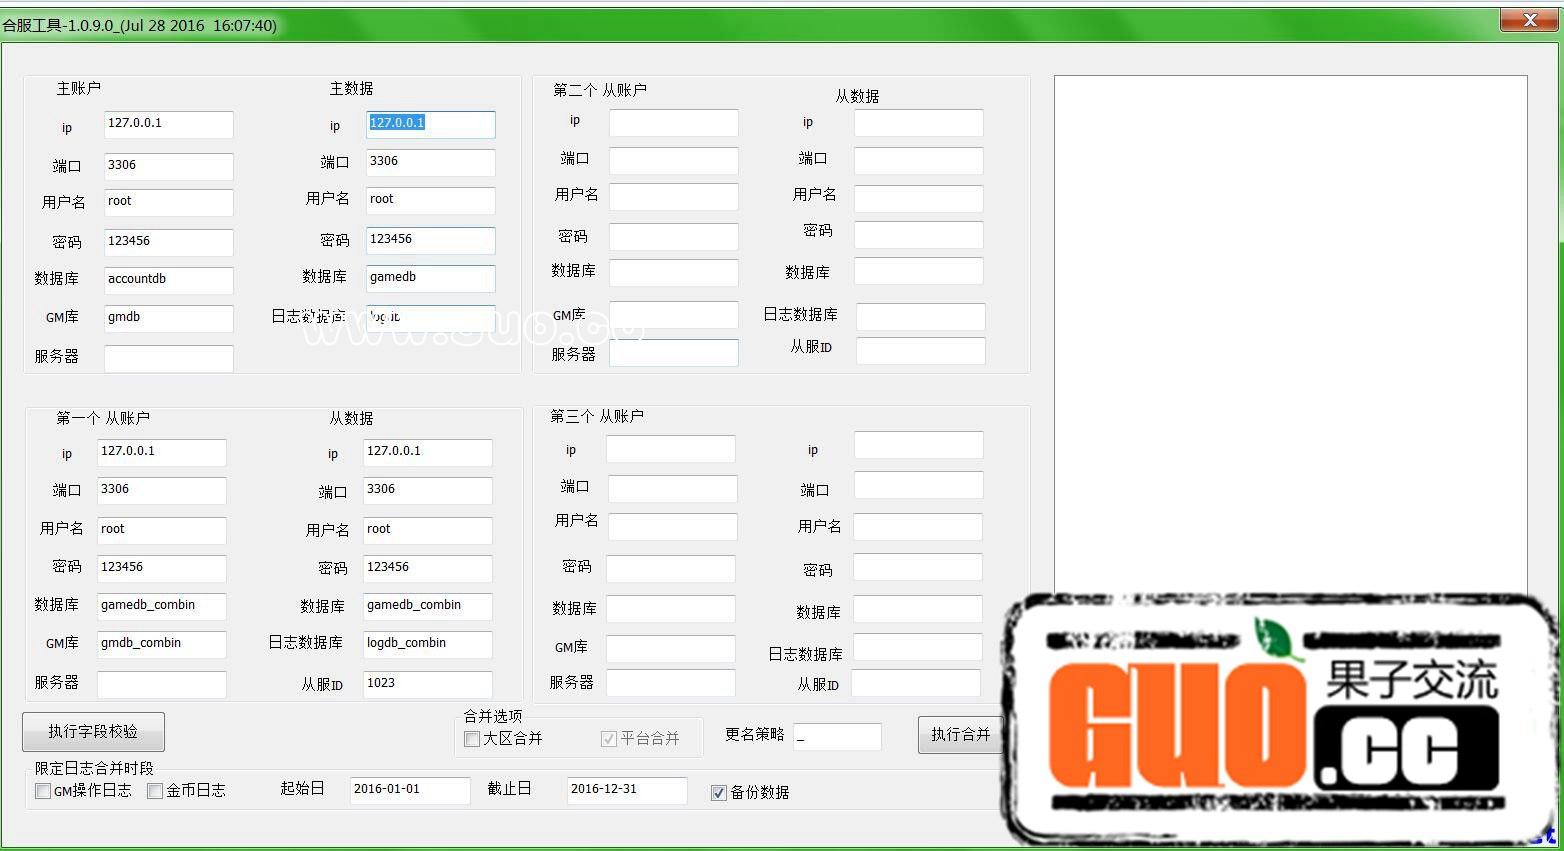The height and width of the screenshot is (851, 1564).
Task: Click the 执行字段校验 button
Action: pyautogui.click(x=93, y=732)
